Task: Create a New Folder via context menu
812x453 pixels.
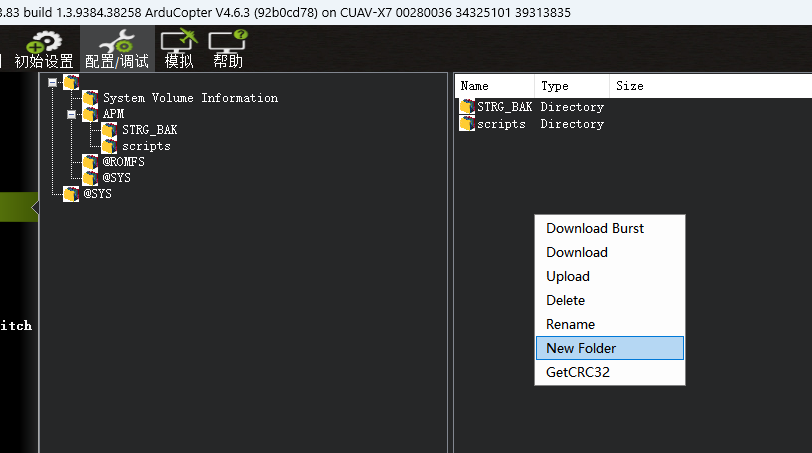Action: point(581,348)
